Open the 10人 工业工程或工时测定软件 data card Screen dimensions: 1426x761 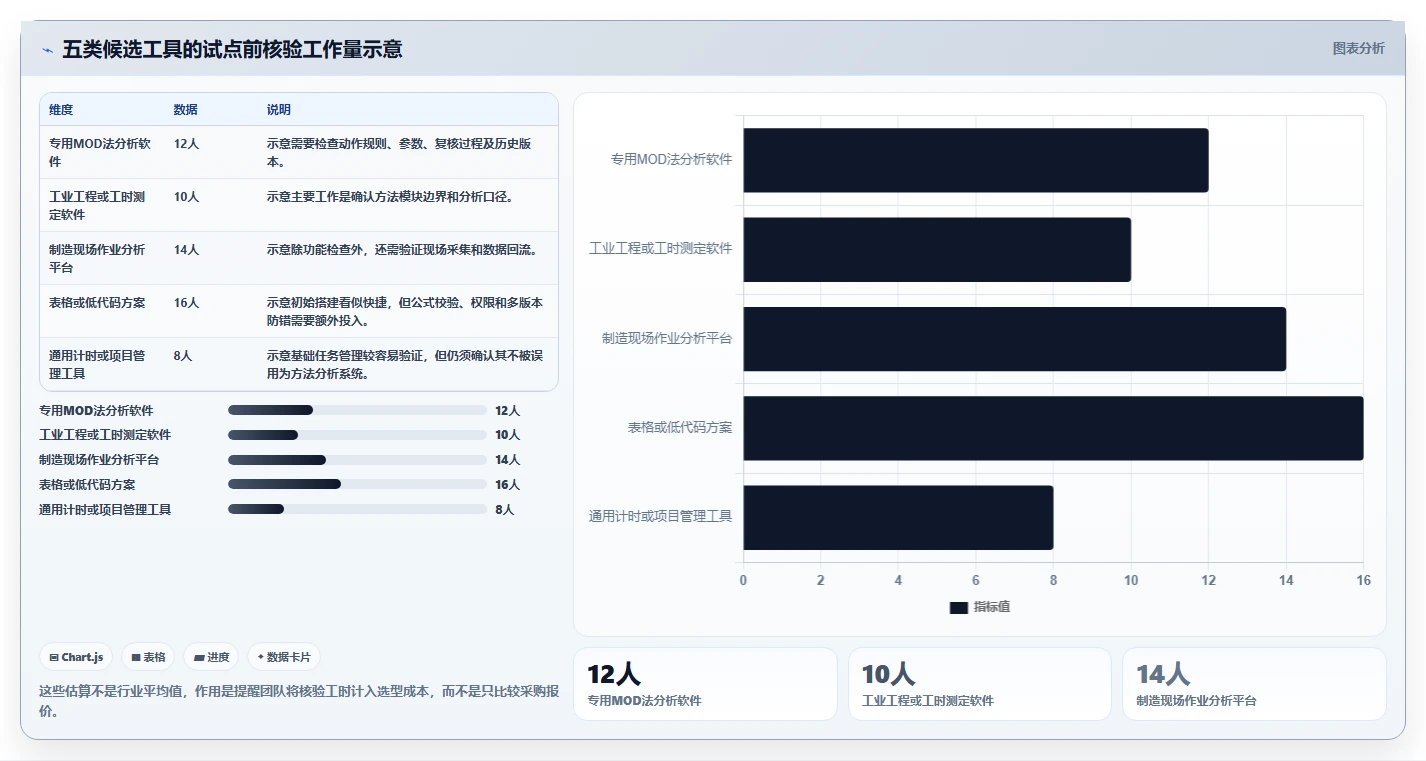[x=979, y=684]
